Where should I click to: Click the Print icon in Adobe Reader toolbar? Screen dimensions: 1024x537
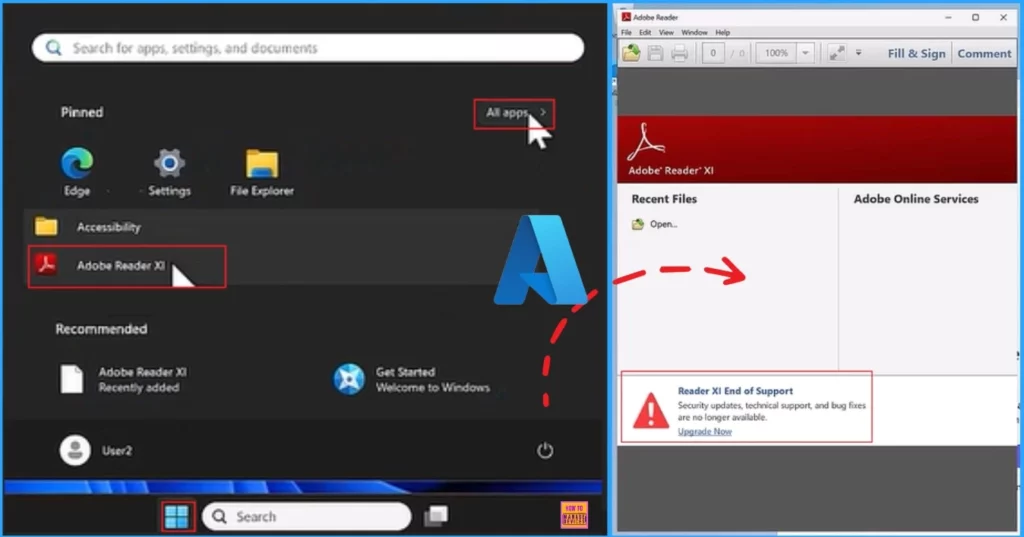click(679, 53)
